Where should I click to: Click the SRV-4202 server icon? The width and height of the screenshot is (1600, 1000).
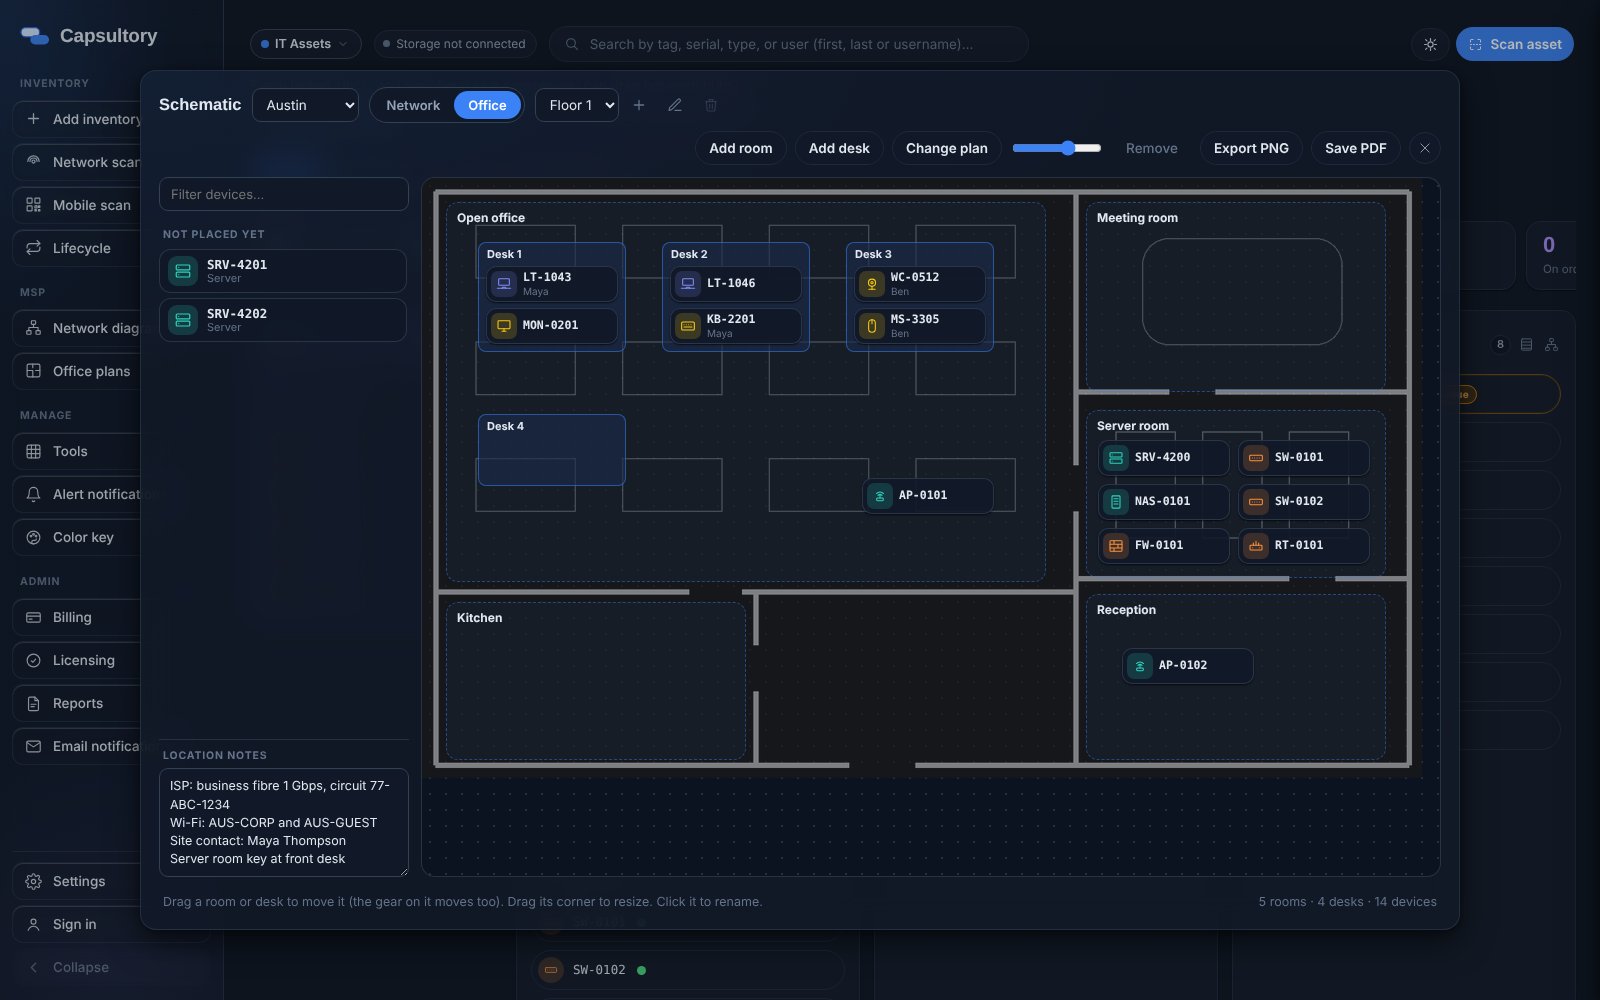pos(183,320)
